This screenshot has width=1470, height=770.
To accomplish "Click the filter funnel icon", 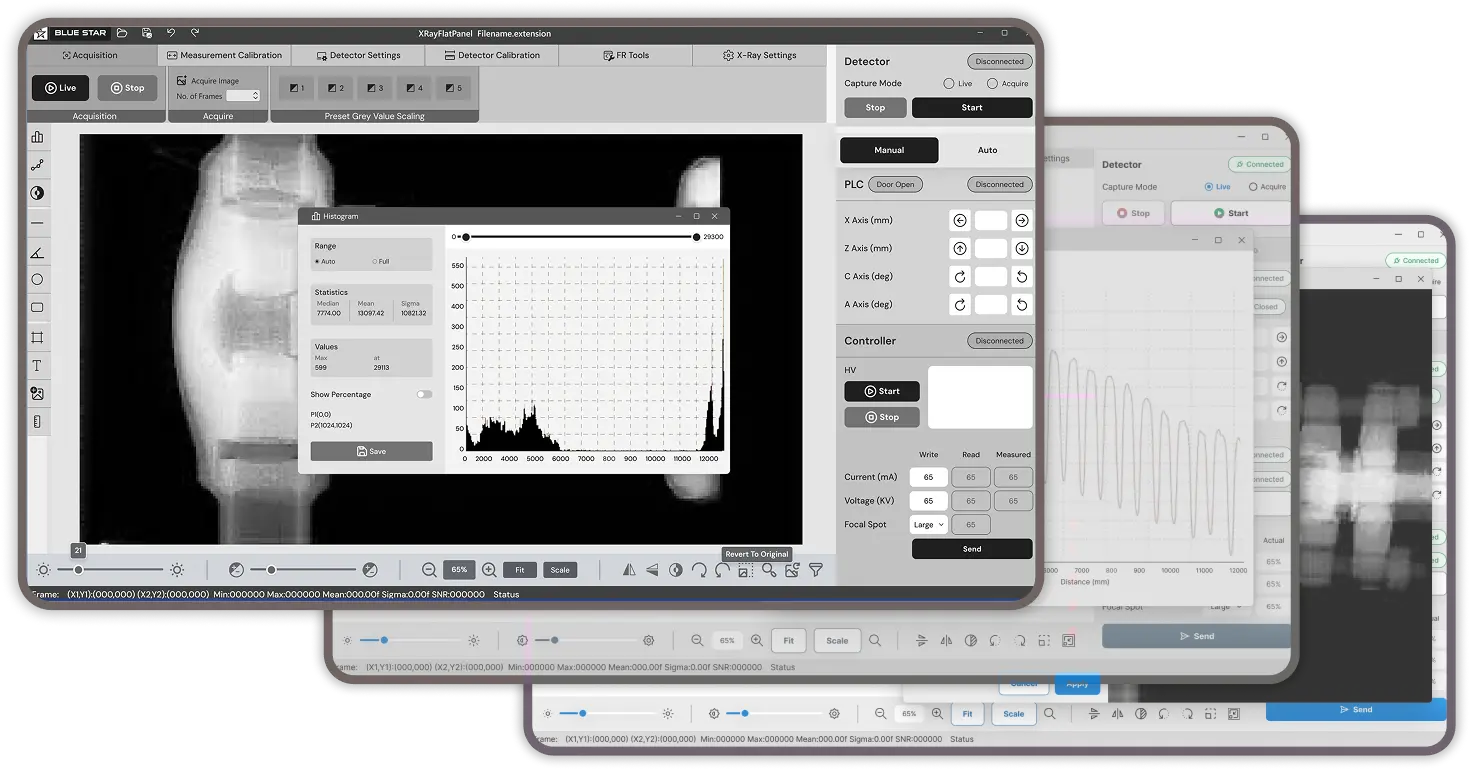I will tap(816, 570).
